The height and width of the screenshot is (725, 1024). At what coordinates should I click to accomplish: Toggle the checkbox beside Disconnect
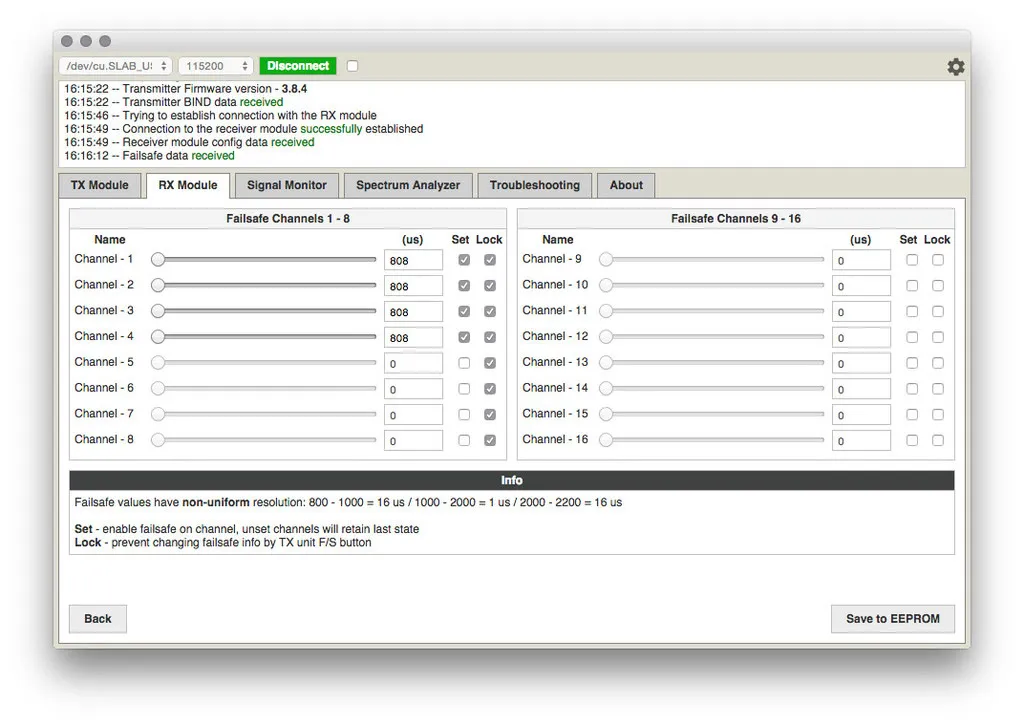(x=352, y=66)
